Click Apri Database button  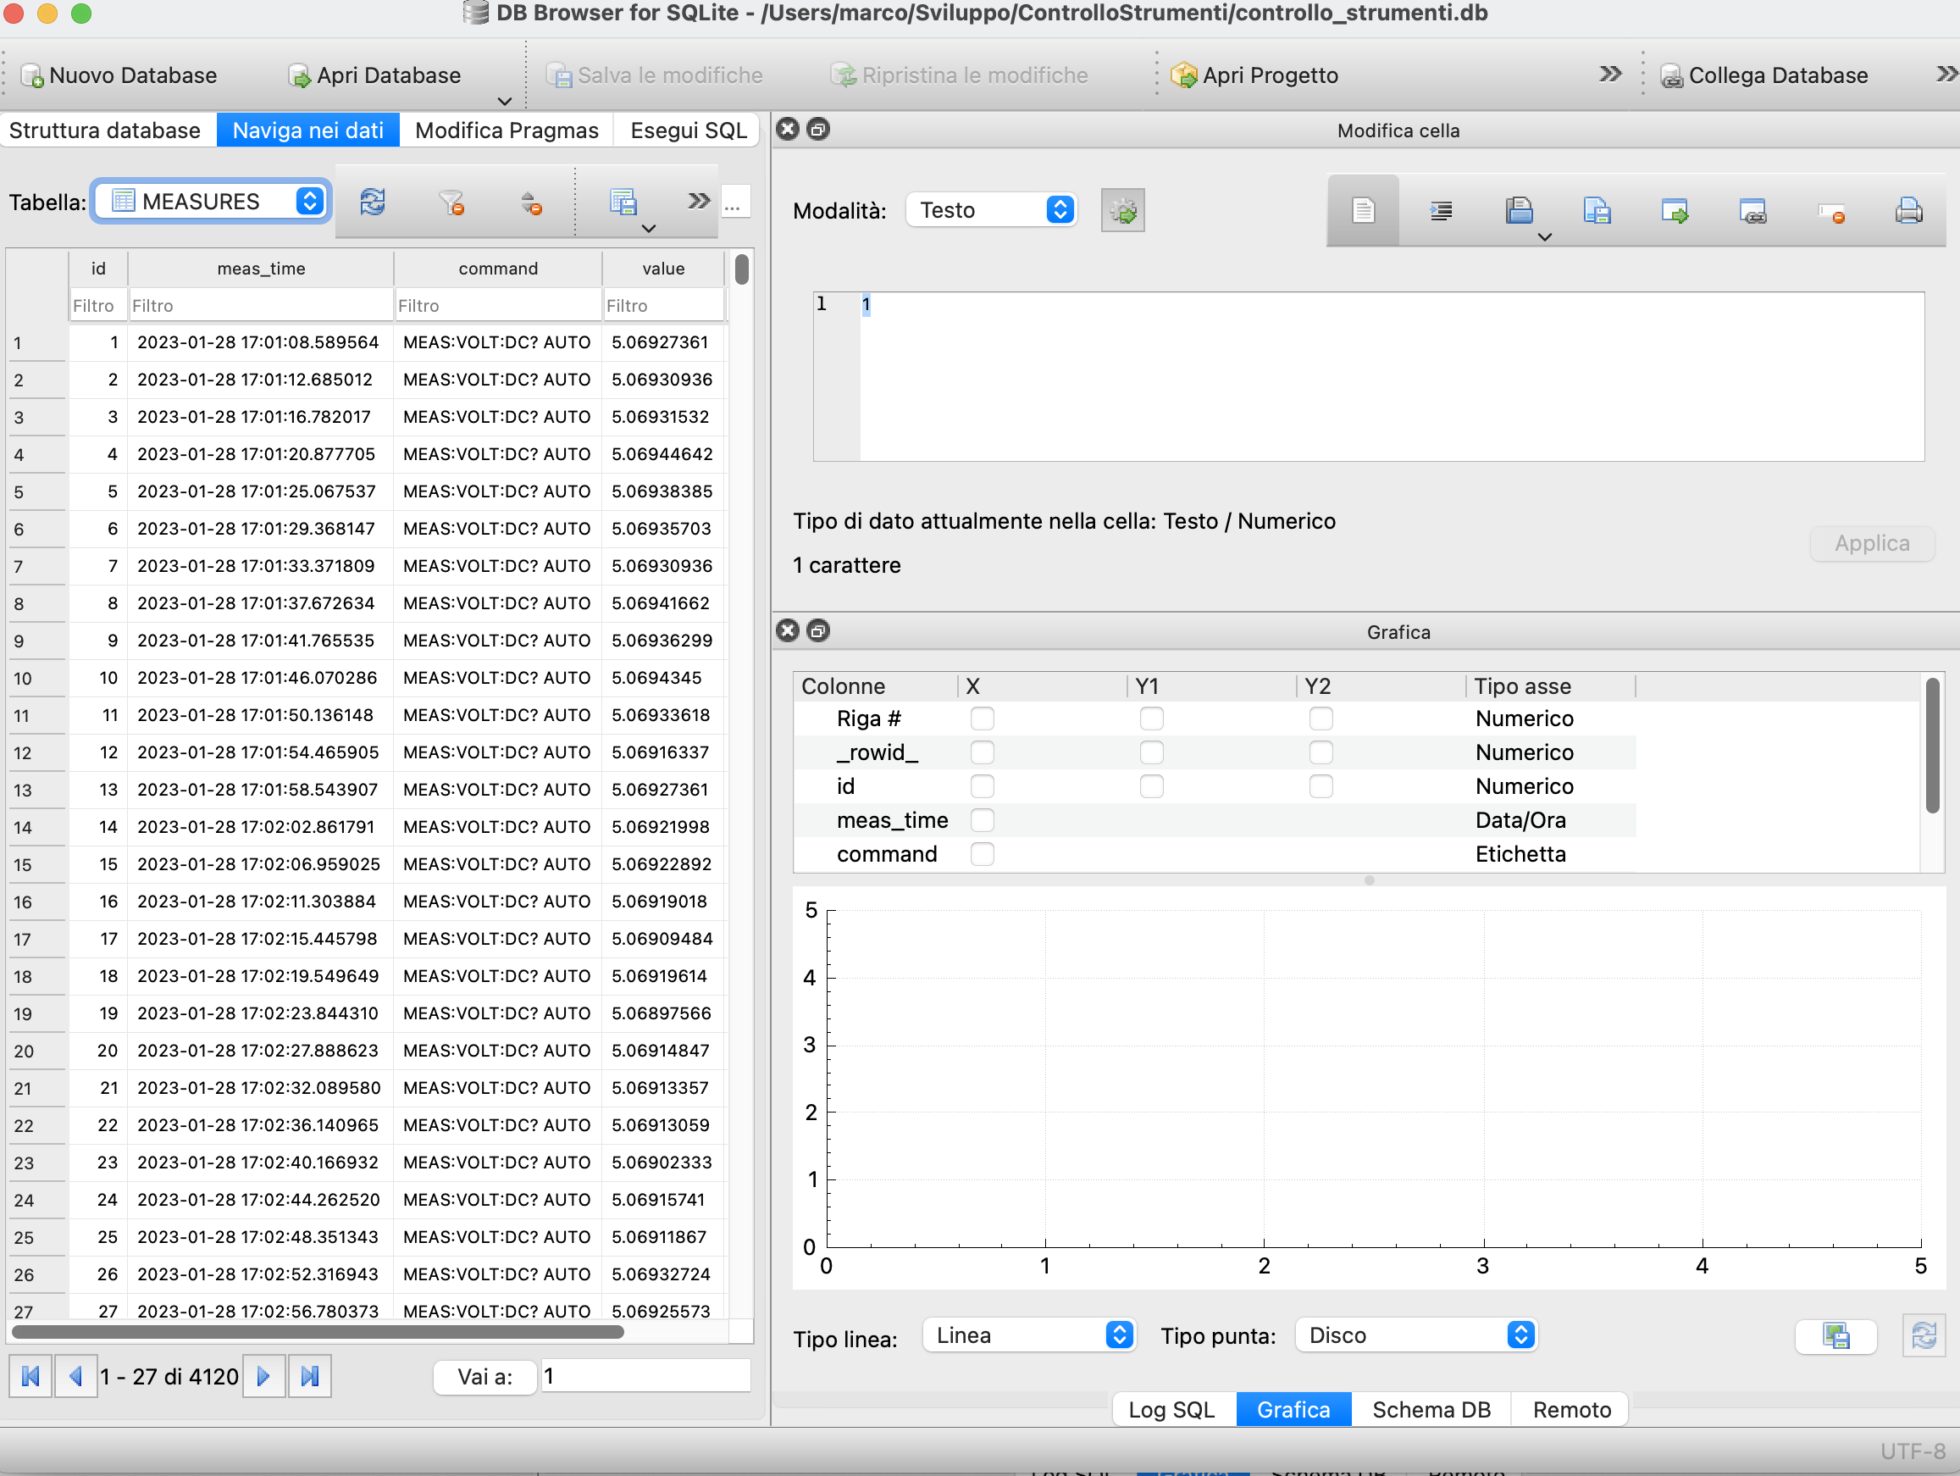[375, 75]
